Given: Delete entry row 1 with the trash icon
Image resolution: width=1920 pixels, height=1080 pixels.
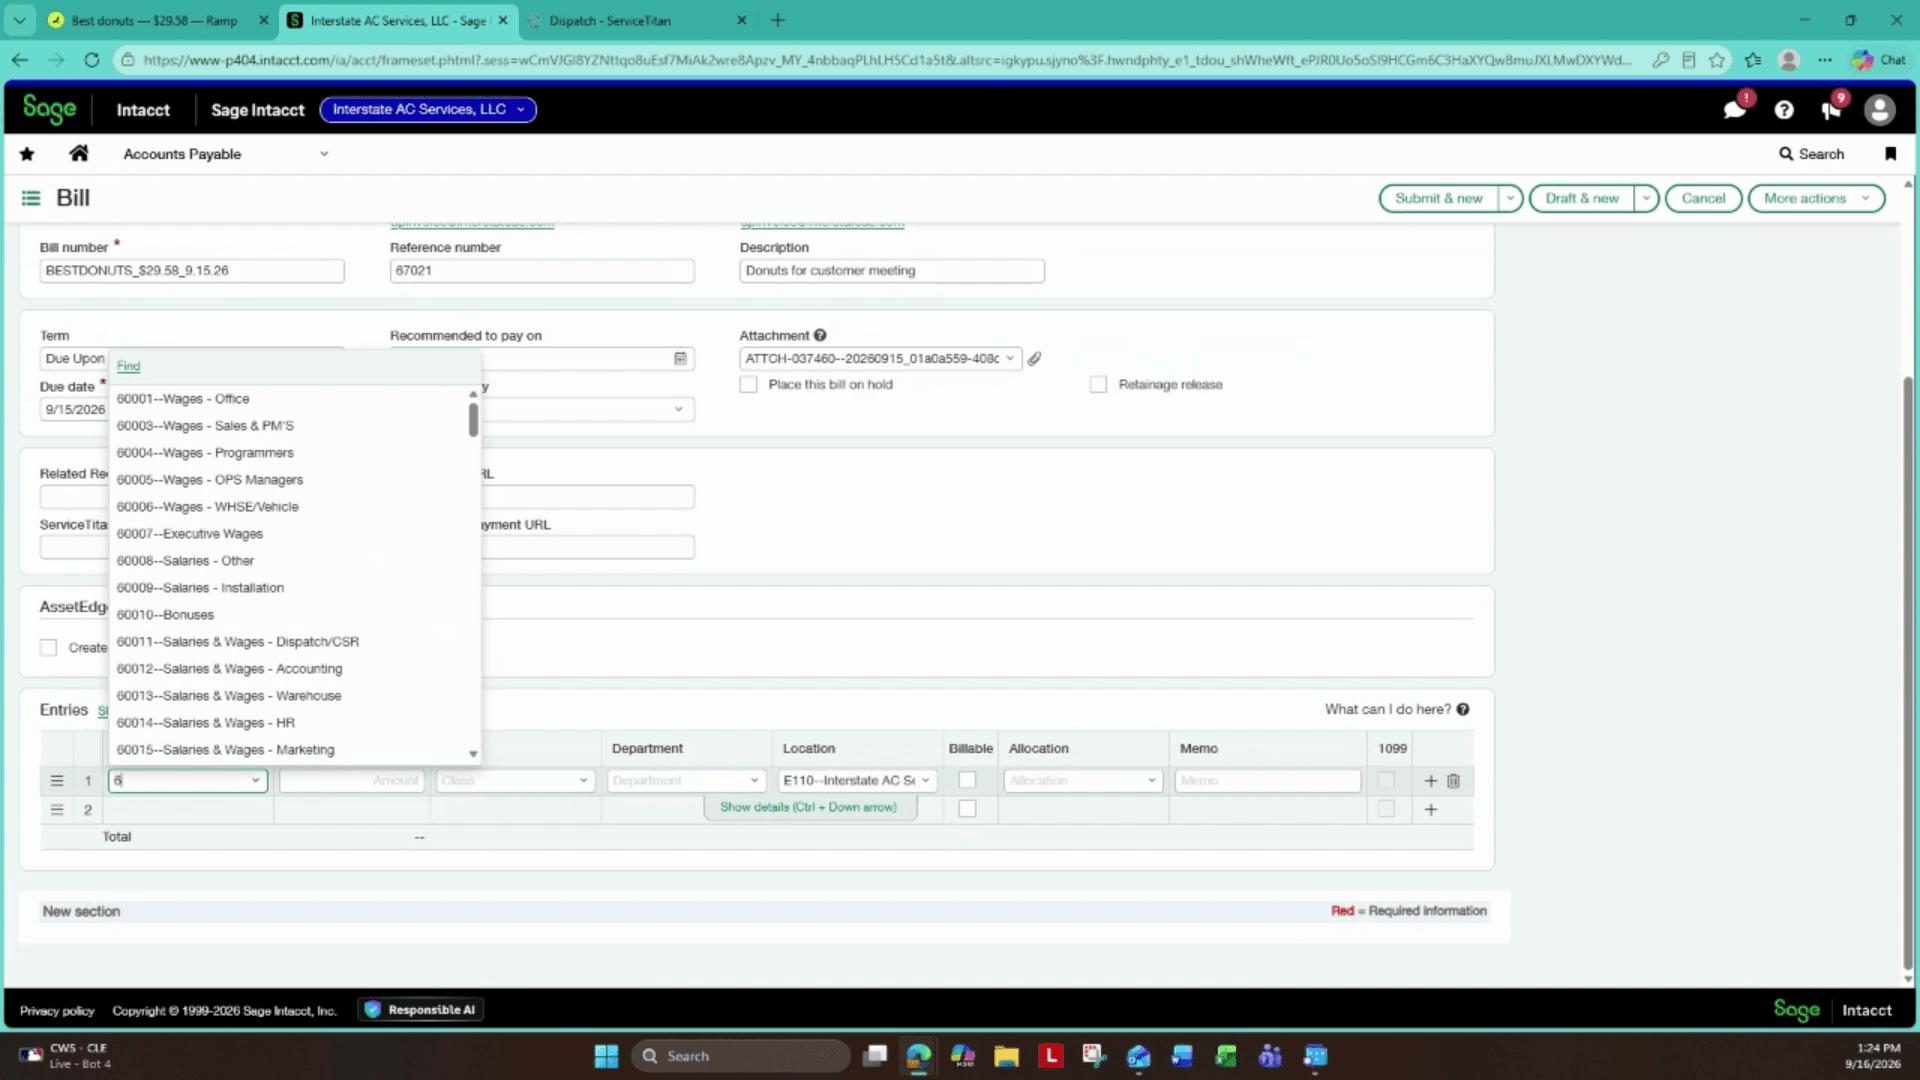Looking at the screenshot, I should click(x=1454, y=781).
